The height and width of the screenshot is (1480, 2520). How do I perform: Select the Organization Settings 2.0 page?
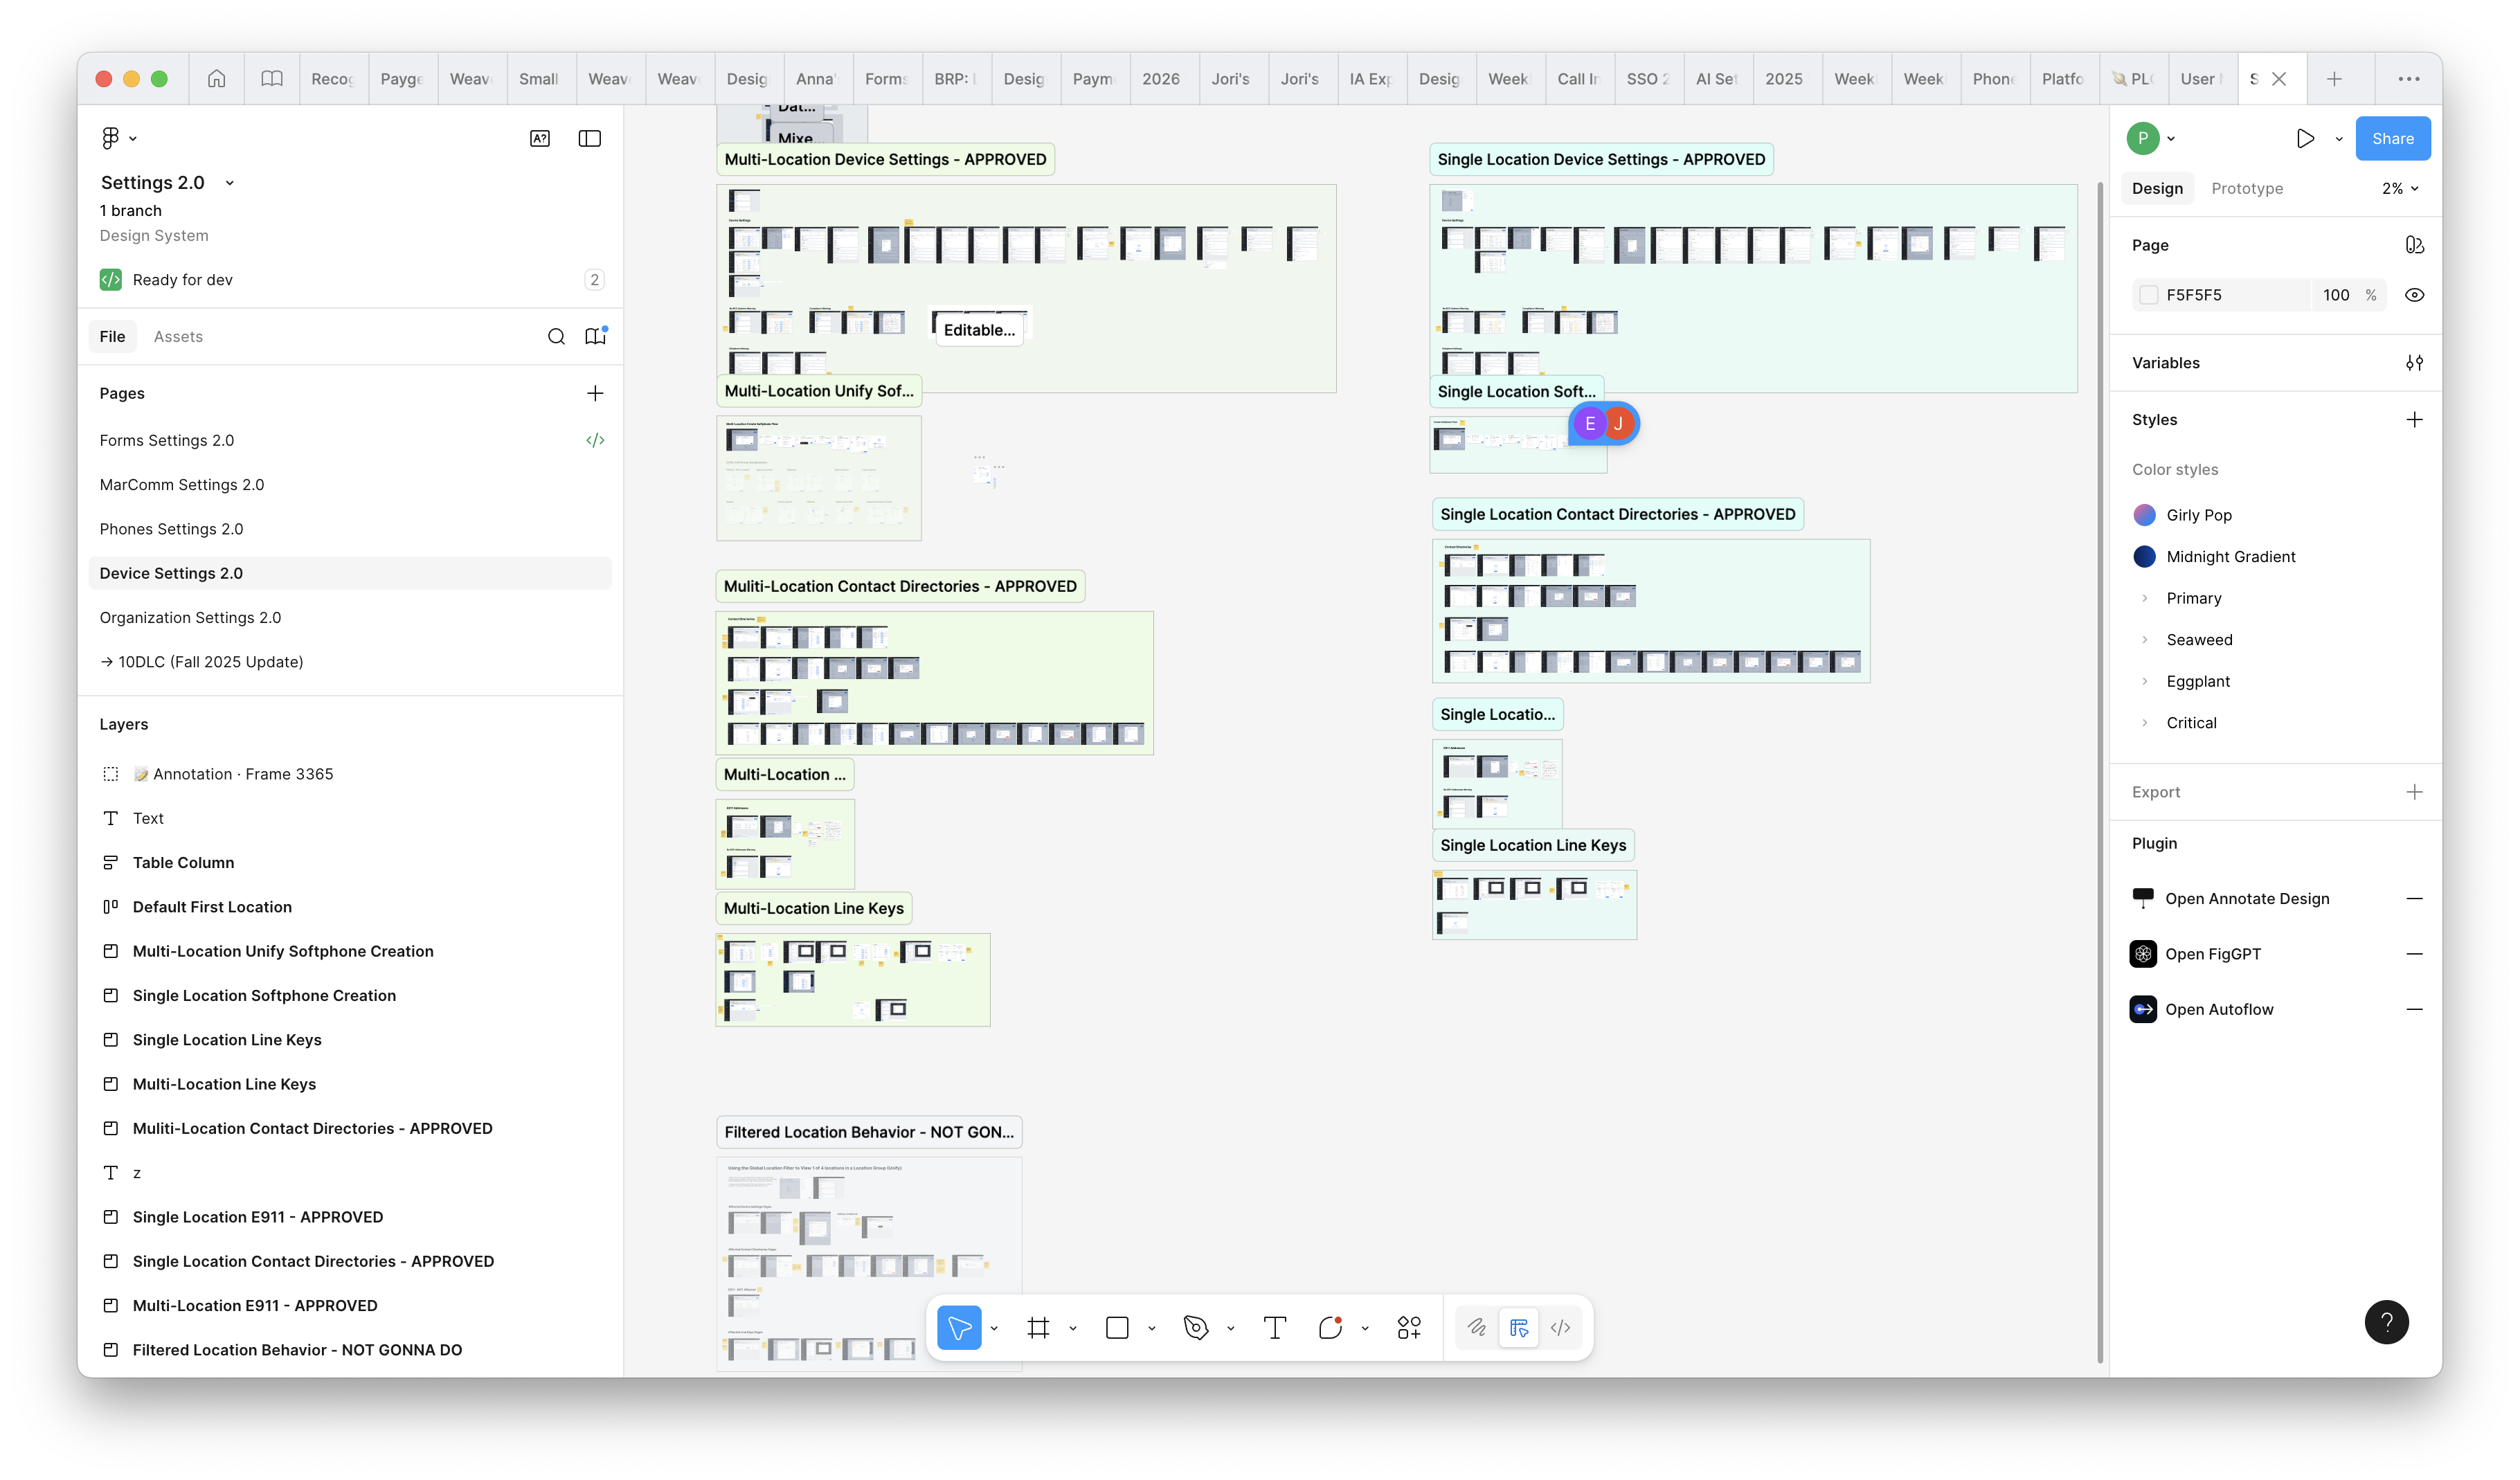190,617
